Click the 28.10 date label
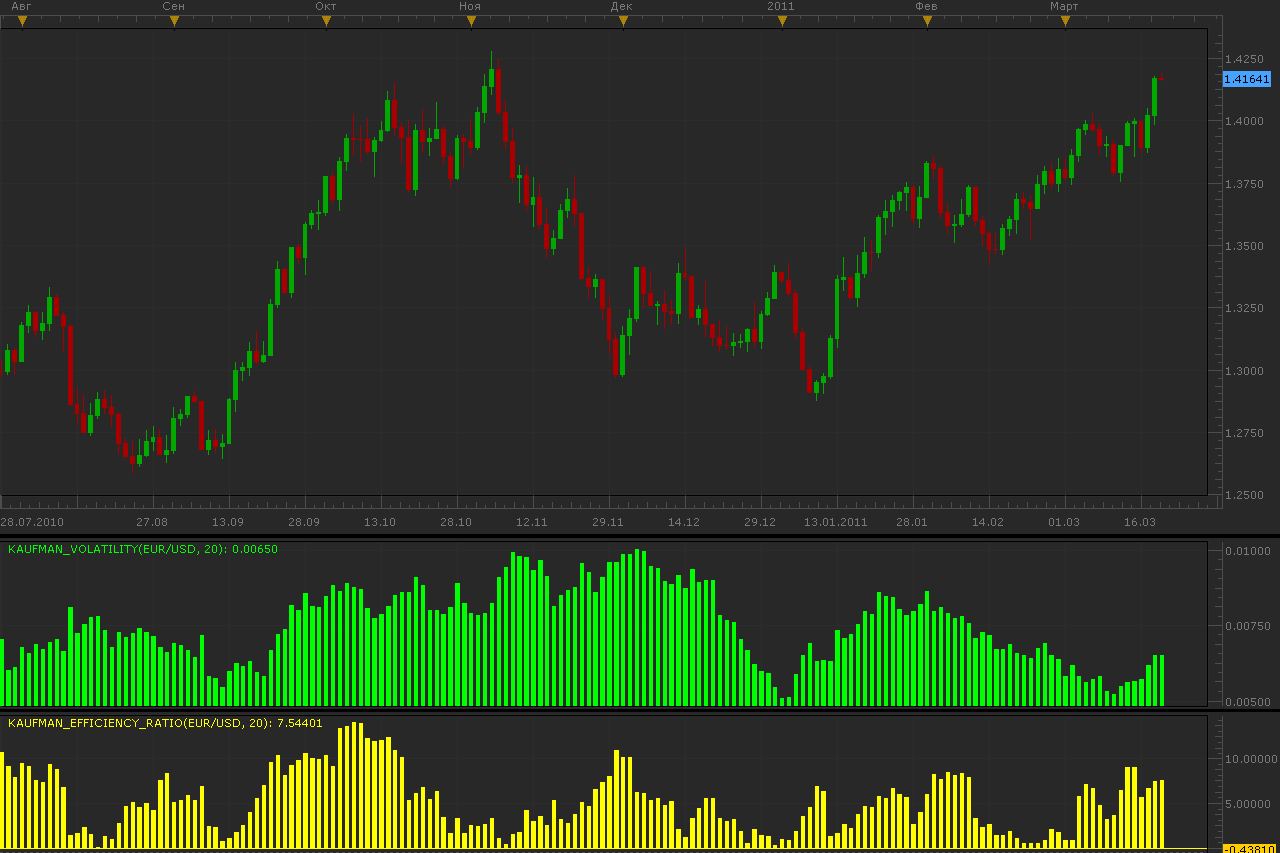 (x=456, y=522)
